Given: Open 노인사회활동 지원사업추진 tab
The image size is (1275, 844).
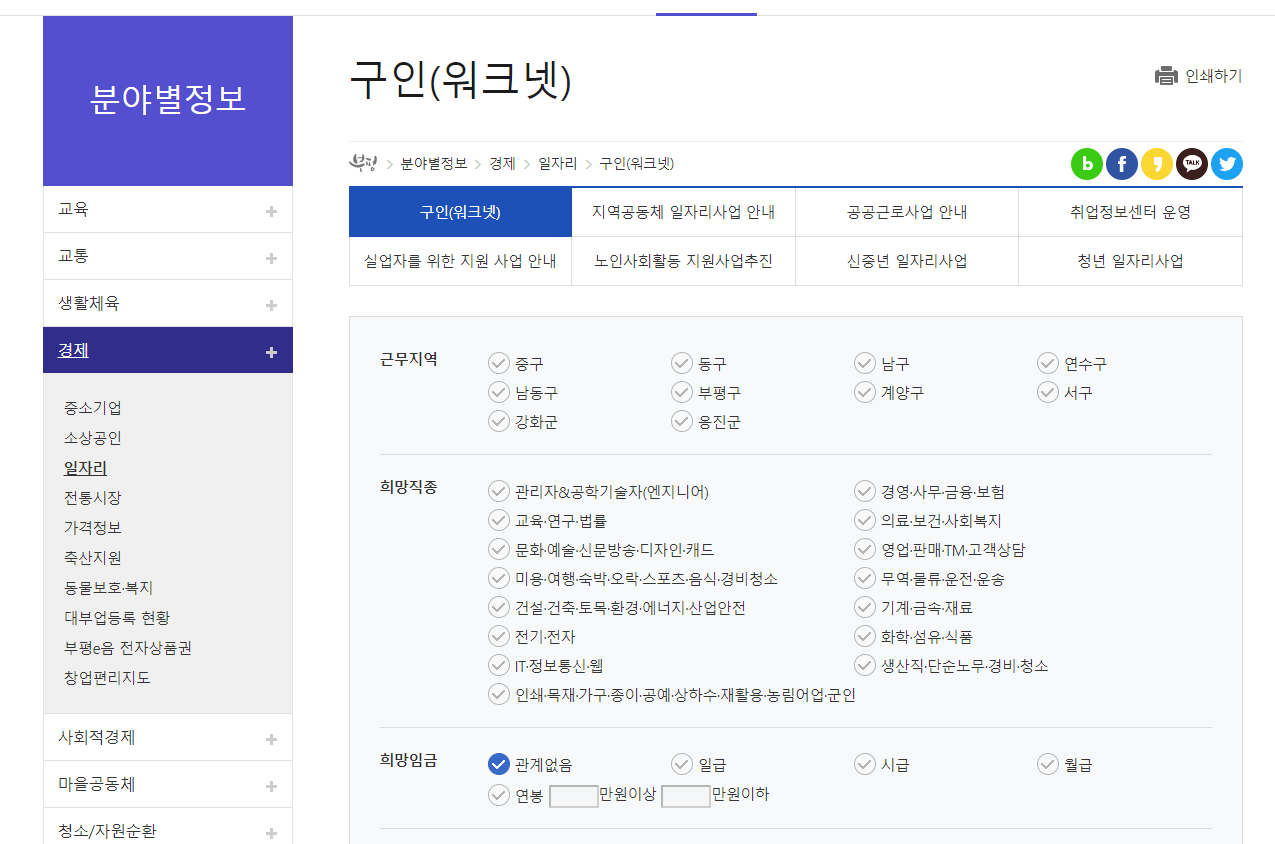Looking at the screenshot, I should [x=683, y=261].
